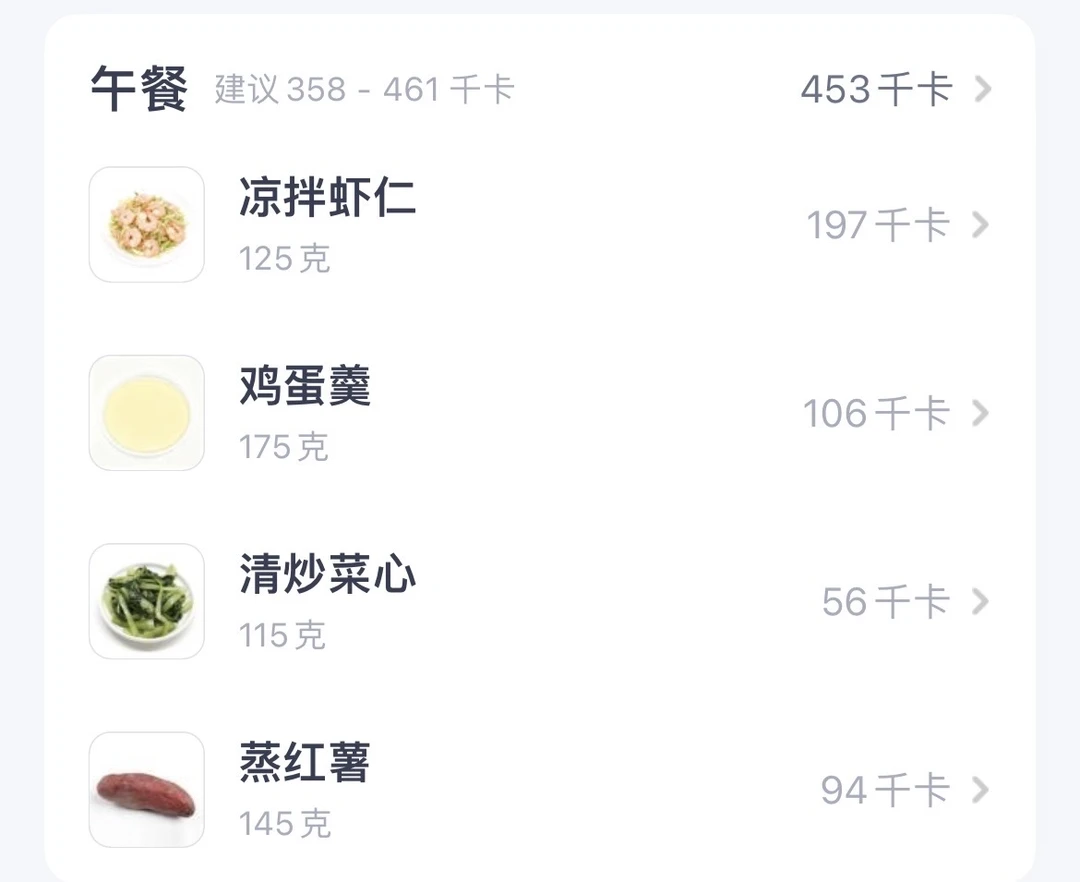Screen dimensions: 1080x882
Task: Open details chevron beside 197千卡
Action: point(980,224)
